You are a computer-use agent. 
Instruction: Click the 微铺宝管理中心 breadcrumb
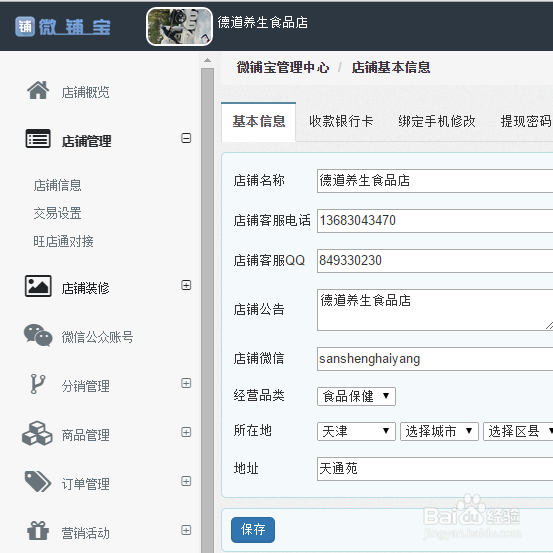pos(283,67)
